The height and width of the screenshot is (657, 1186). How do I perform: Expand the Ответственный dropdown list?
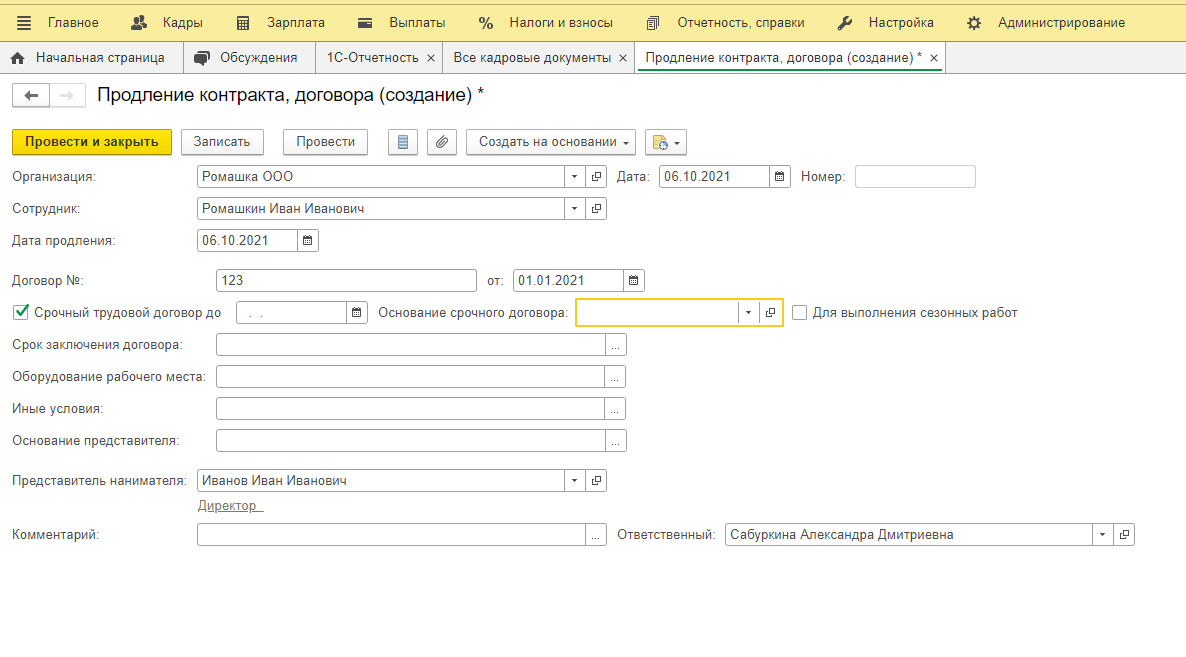tap(1103, 535)
